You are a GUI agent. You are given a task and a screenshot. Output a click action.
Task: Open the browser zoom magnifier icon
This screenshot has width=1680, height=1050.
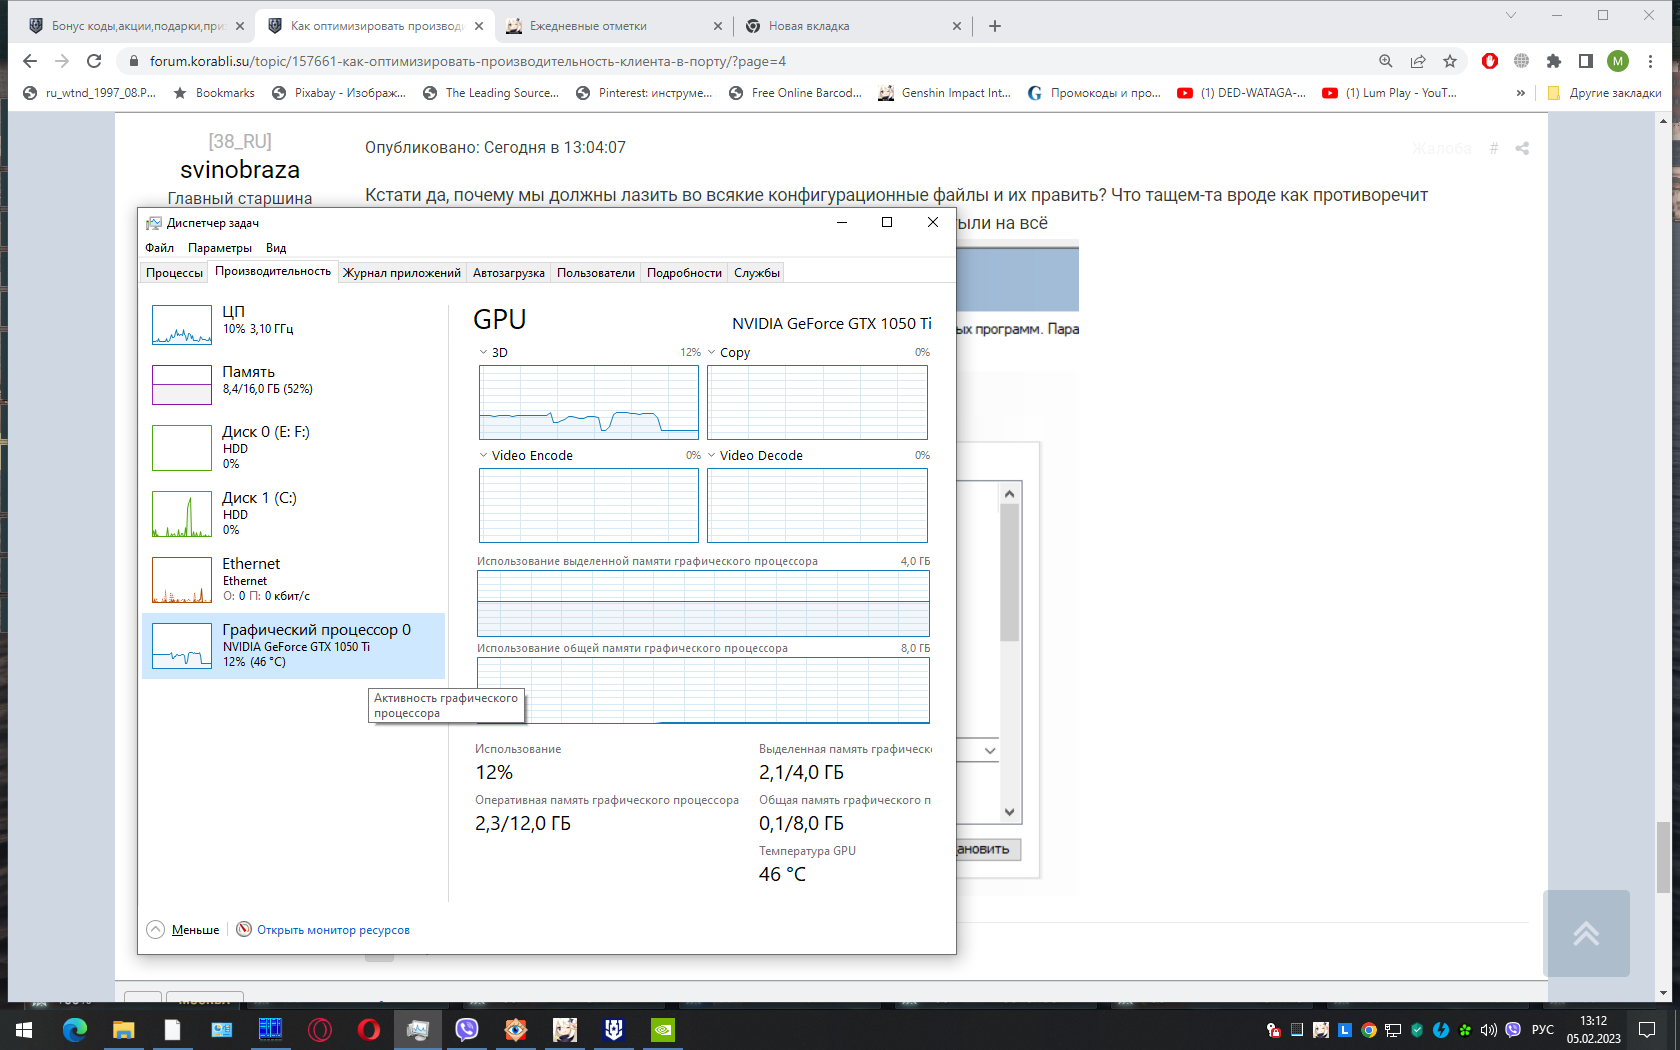[1386, 61]
